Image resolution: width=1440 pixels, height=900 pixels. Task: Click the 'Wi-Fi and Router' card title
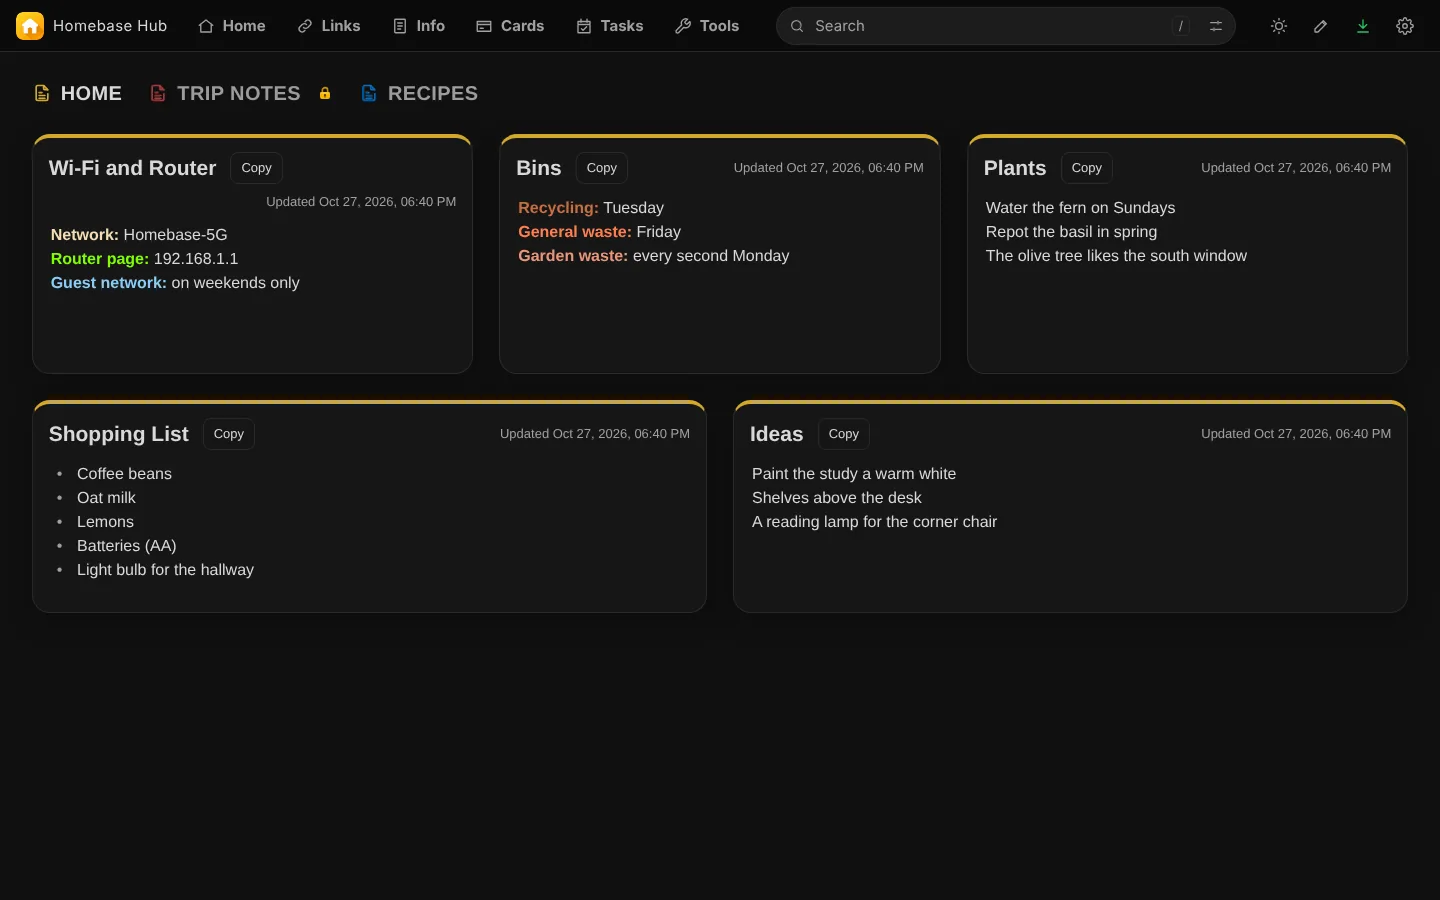(x=133, y=168)
